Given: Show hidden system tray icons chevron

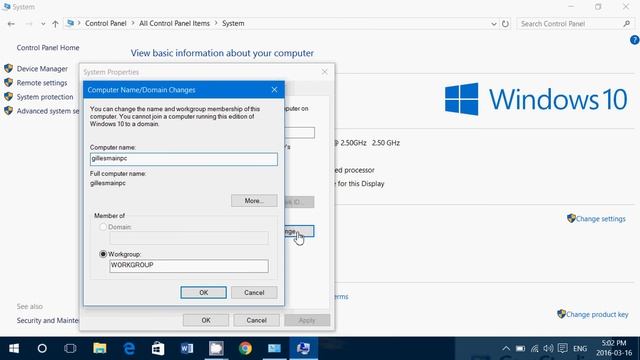Looking at the screenshot, I should [506, 348].
